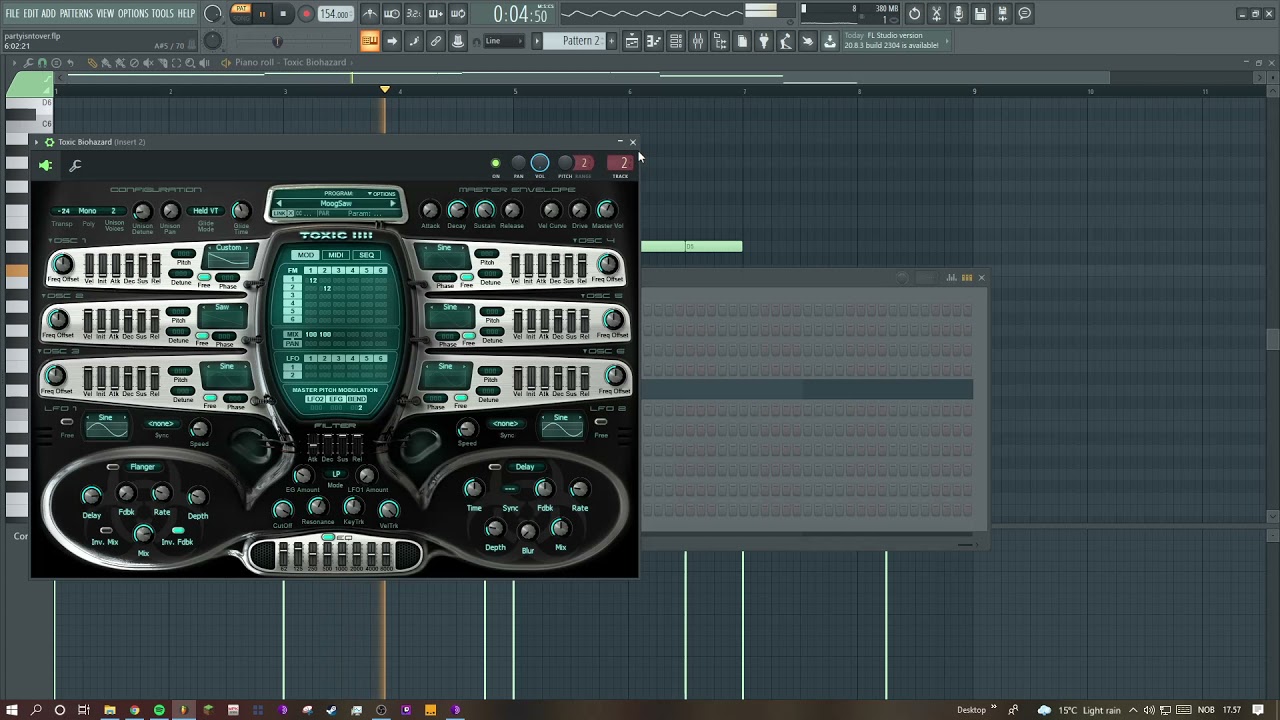Viewport: 1280px width, 720px height.
Task: Open the VIEW menu
Action: pyautogui.click(x=105, y=14)
